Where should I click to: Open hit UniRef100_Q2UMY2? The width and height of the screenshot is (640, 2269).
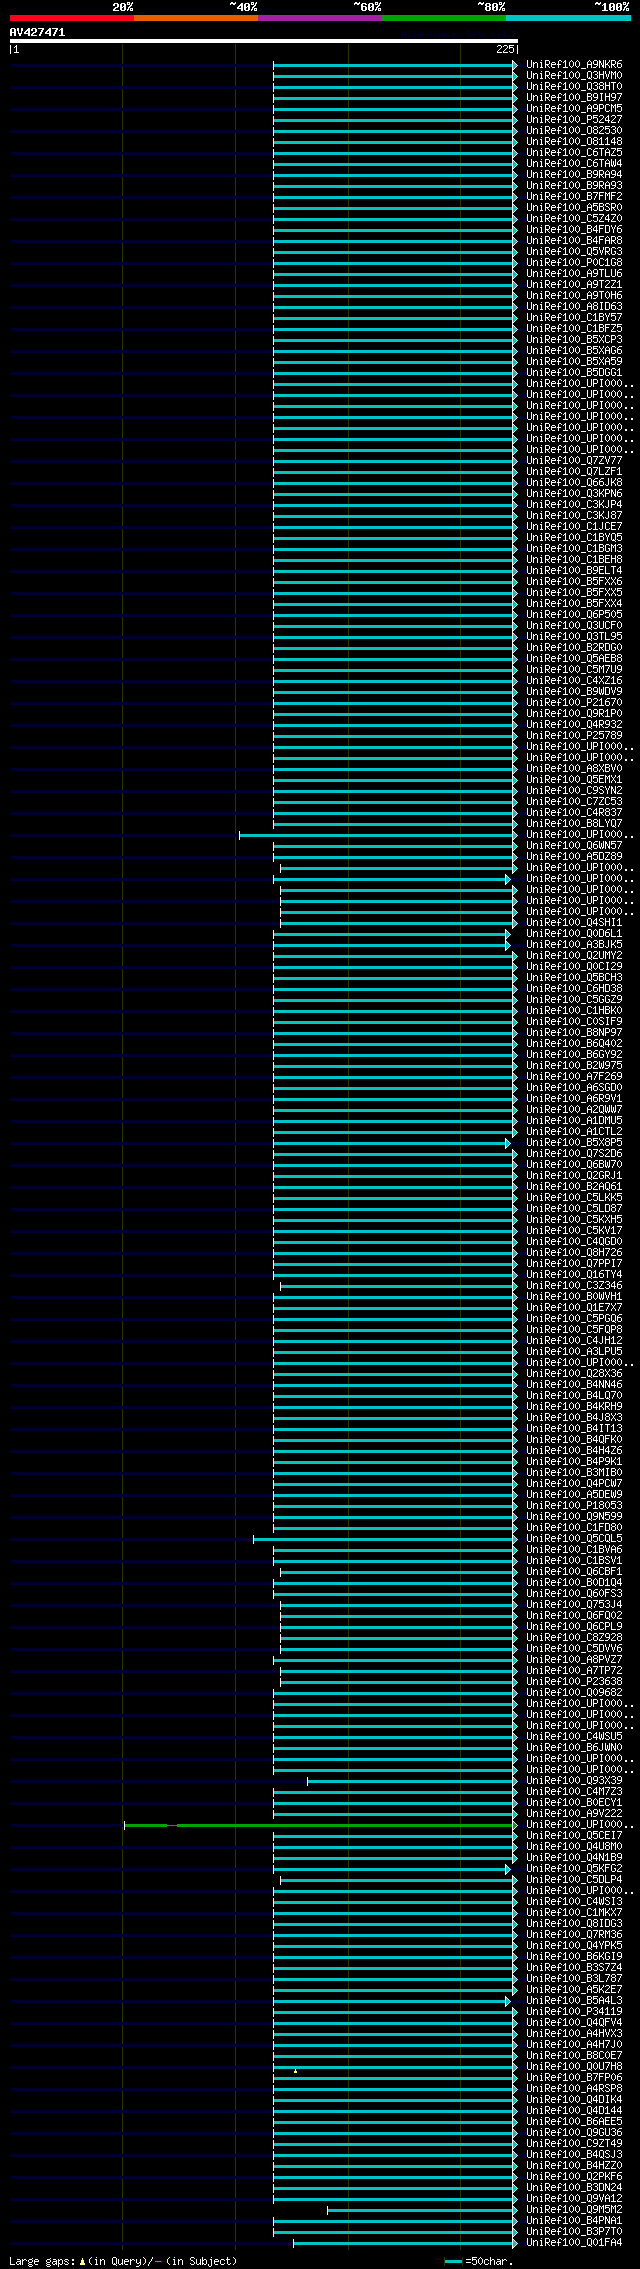click(574, 956)
